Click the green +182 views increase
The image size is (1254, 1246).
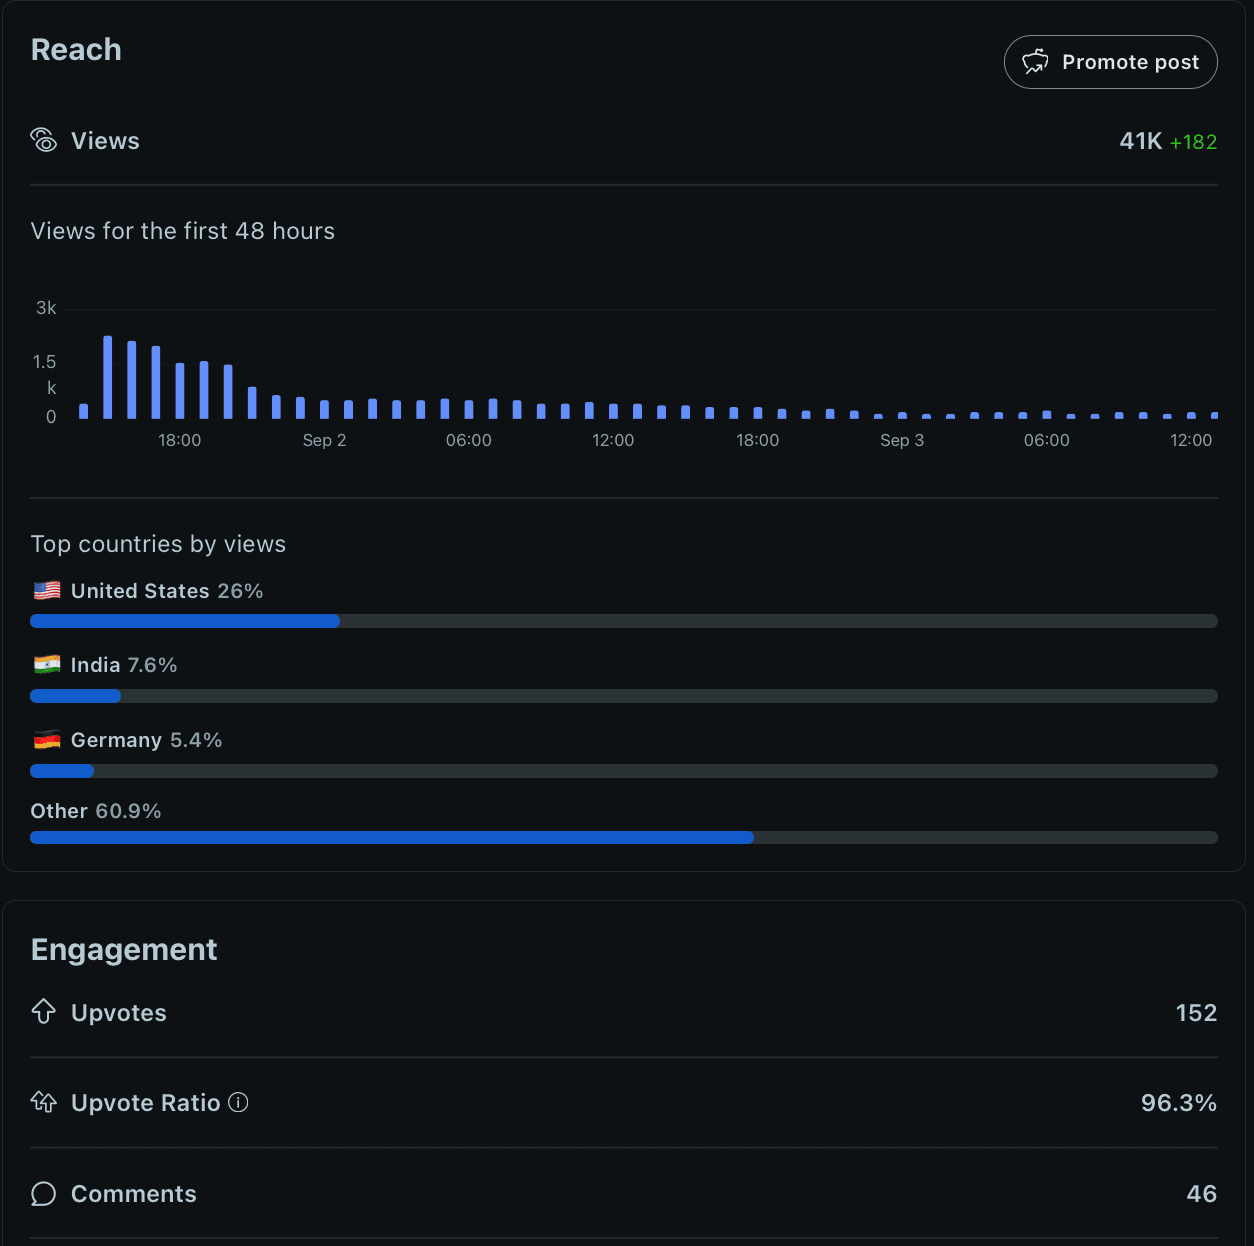[1193, 142]
